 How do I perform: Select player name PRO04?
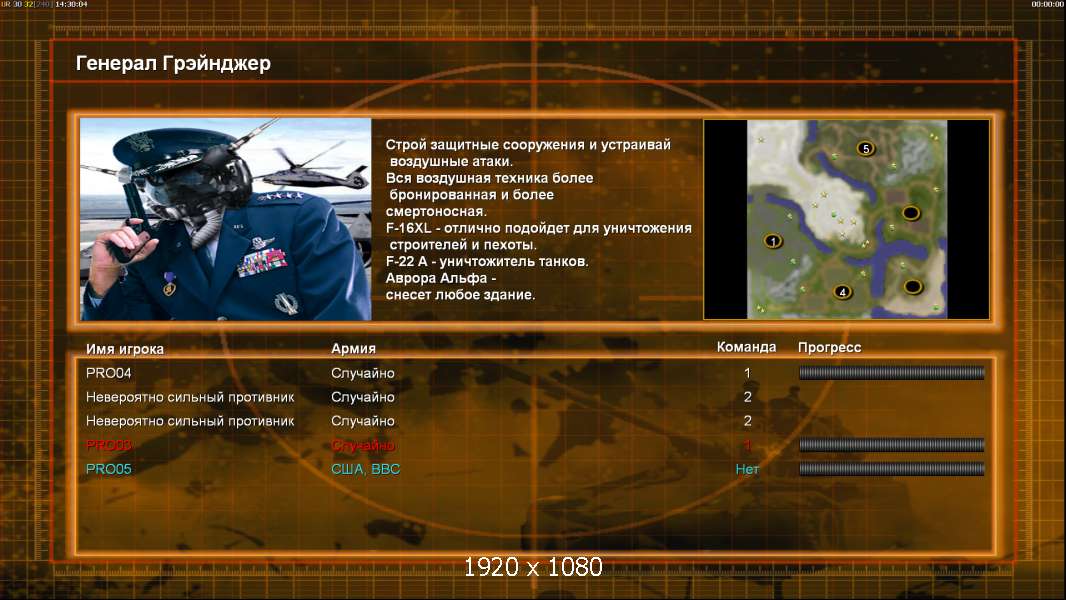109,373
